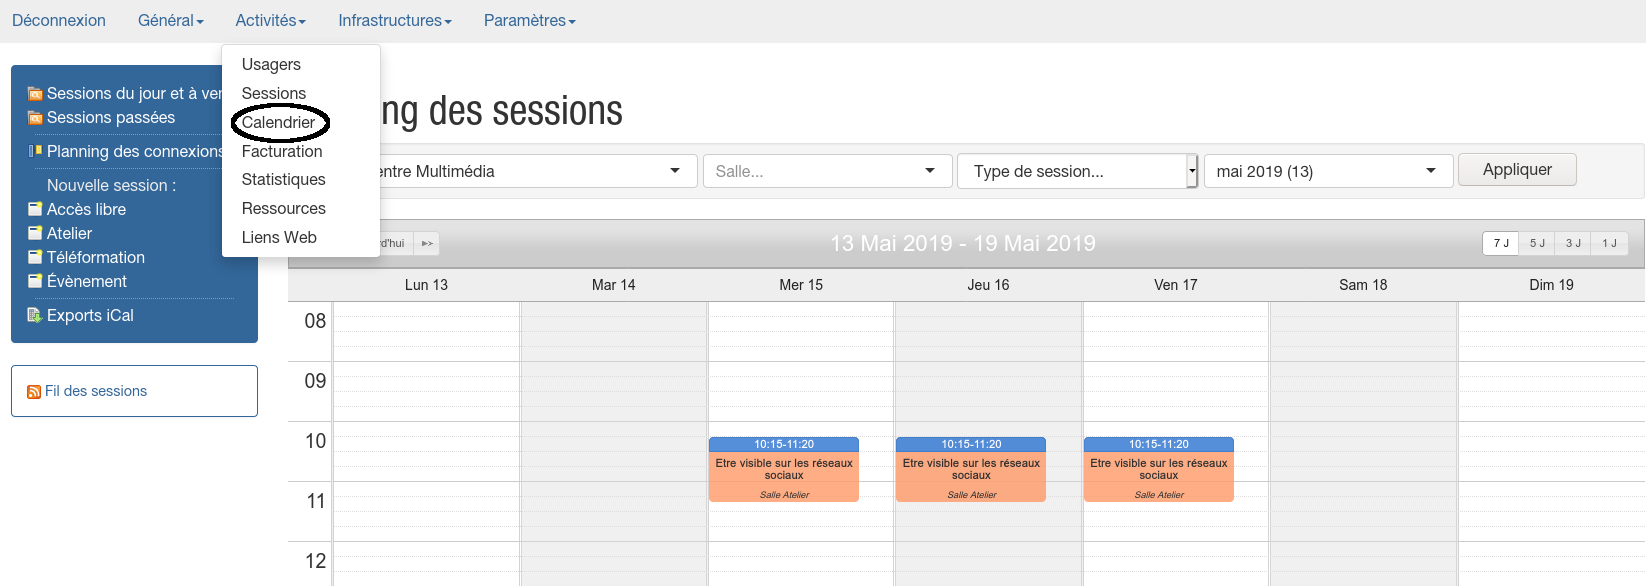Open the Mer 15 réseaux sociaux session
Viewport: 1646px width, 586px height.
784,470
